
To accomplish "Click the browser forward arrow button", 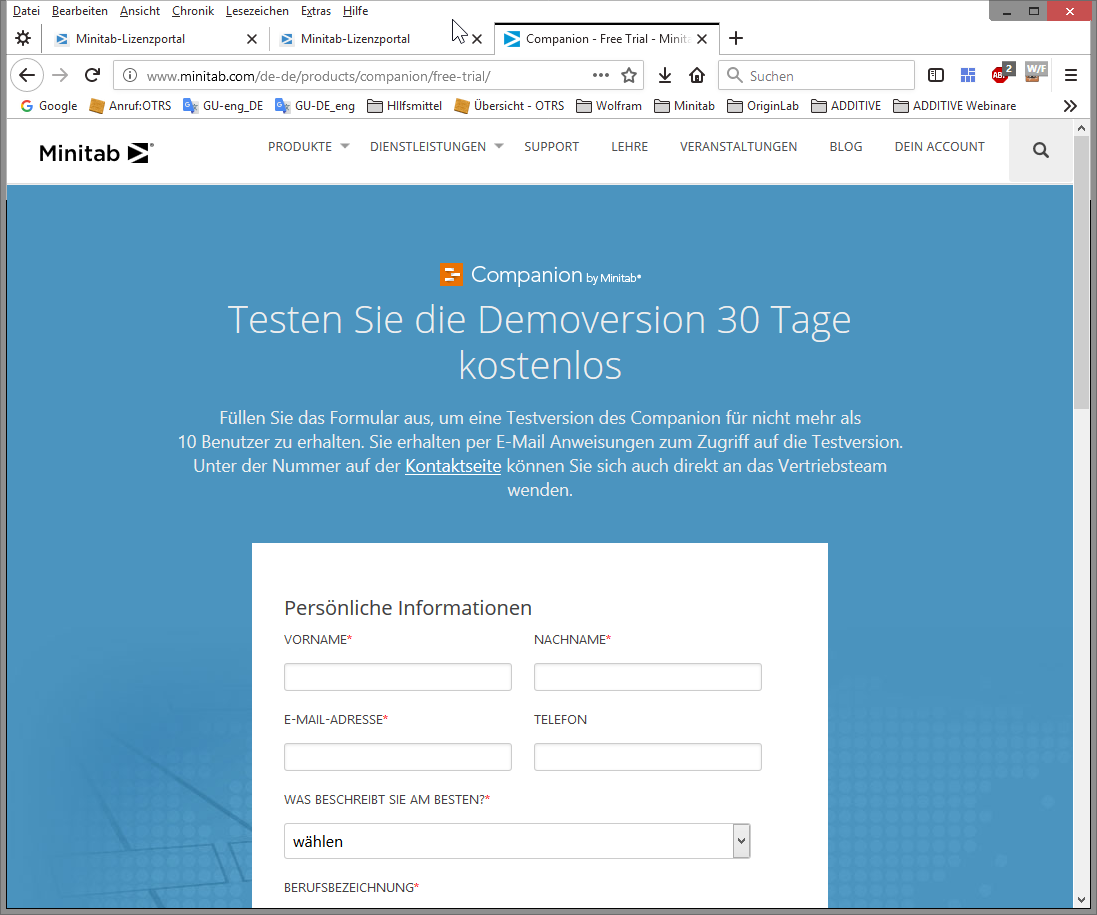I will pos(60,75).
